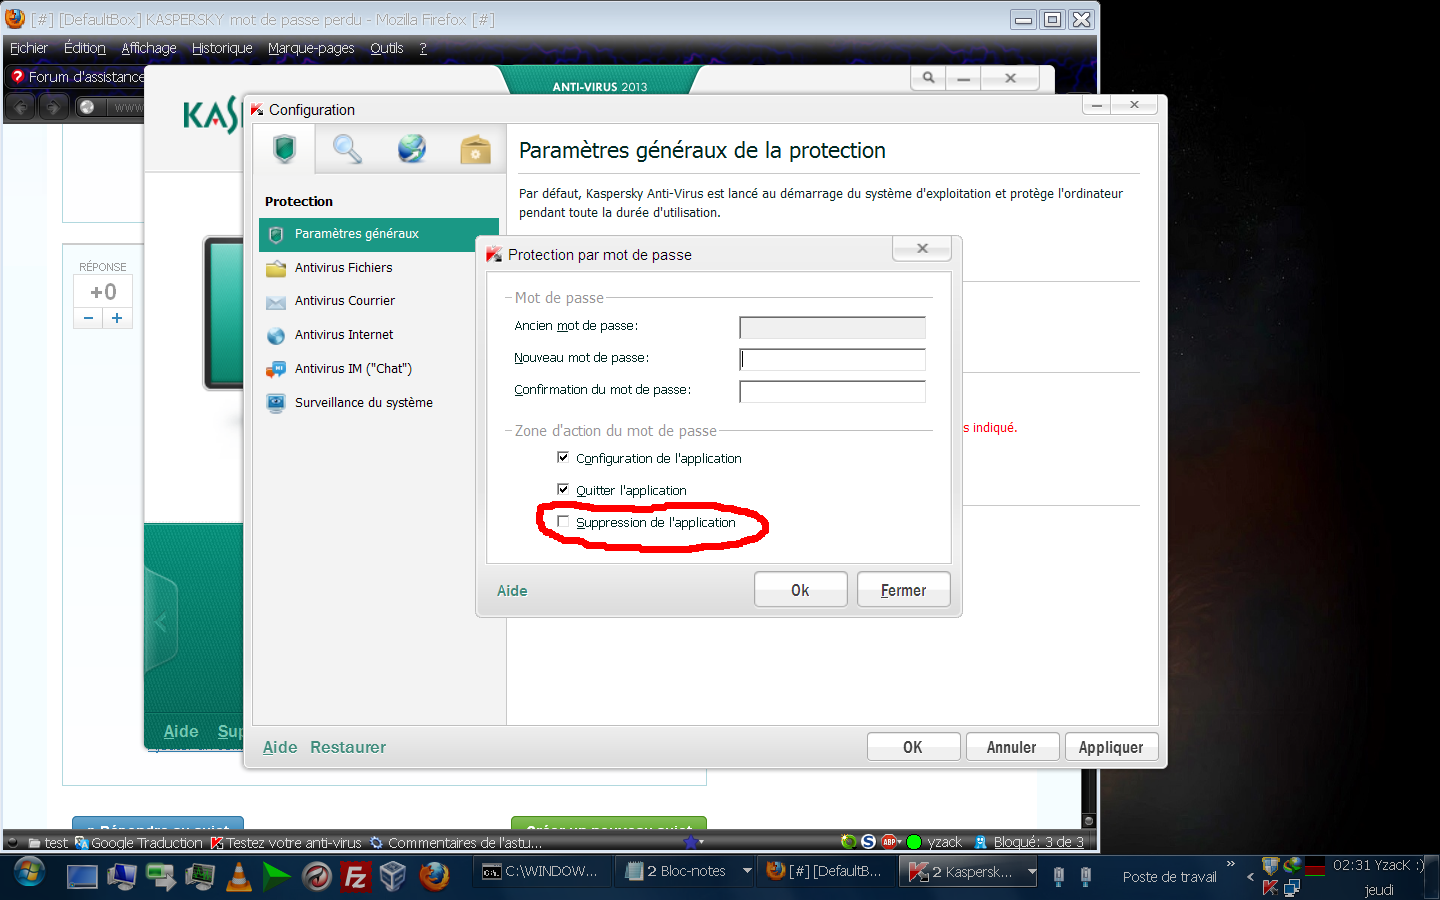1440x900 pixels.
Task: Launch Firefox from quick launch
Action: (434, 876)
